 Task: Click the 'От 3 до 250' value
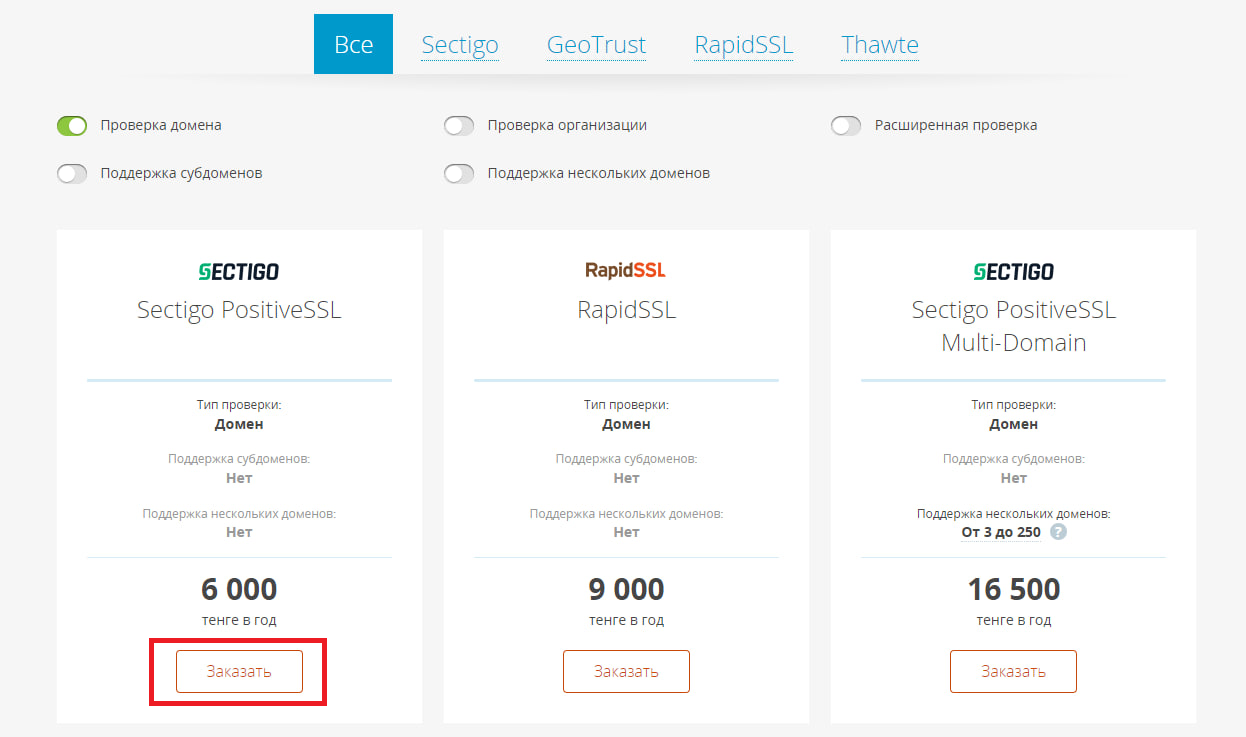coord(1001,532)
